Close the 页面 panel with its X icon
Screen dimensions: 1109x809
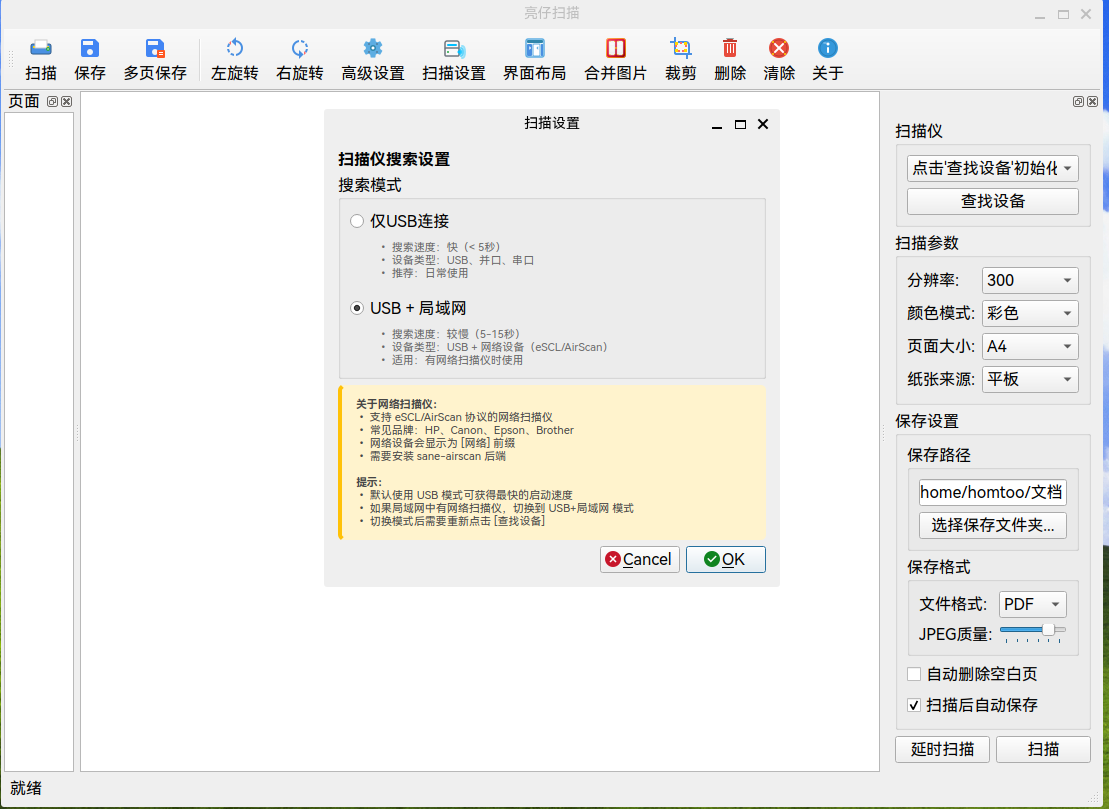coord(66,101)
